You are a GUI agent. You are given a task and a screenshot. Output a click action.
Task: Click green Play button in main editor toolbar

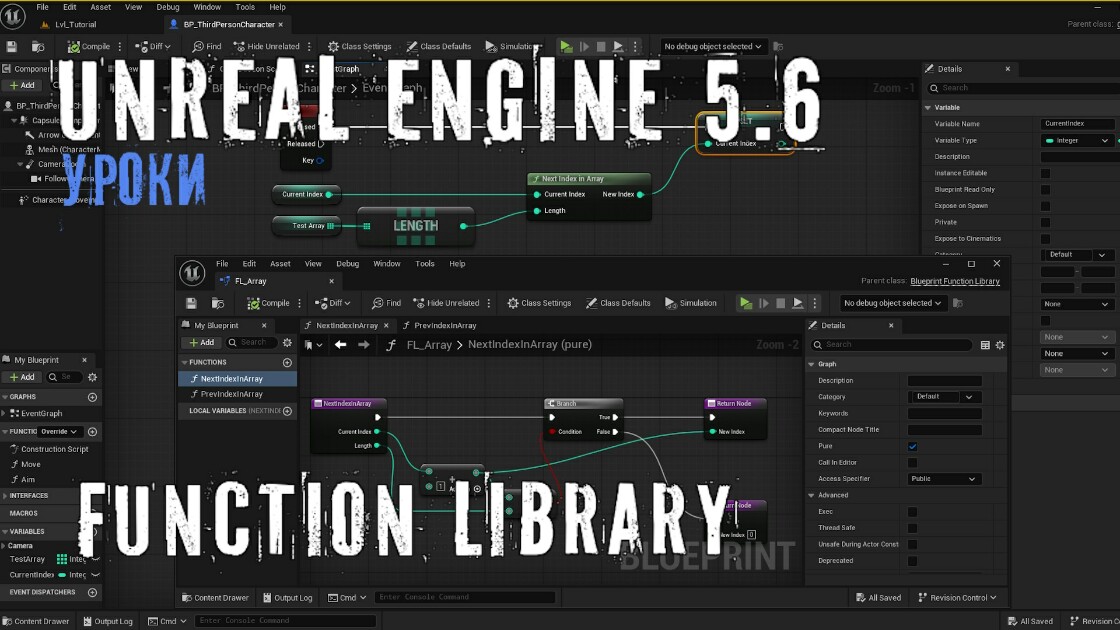pyautogui.click(x=566, y=46)
